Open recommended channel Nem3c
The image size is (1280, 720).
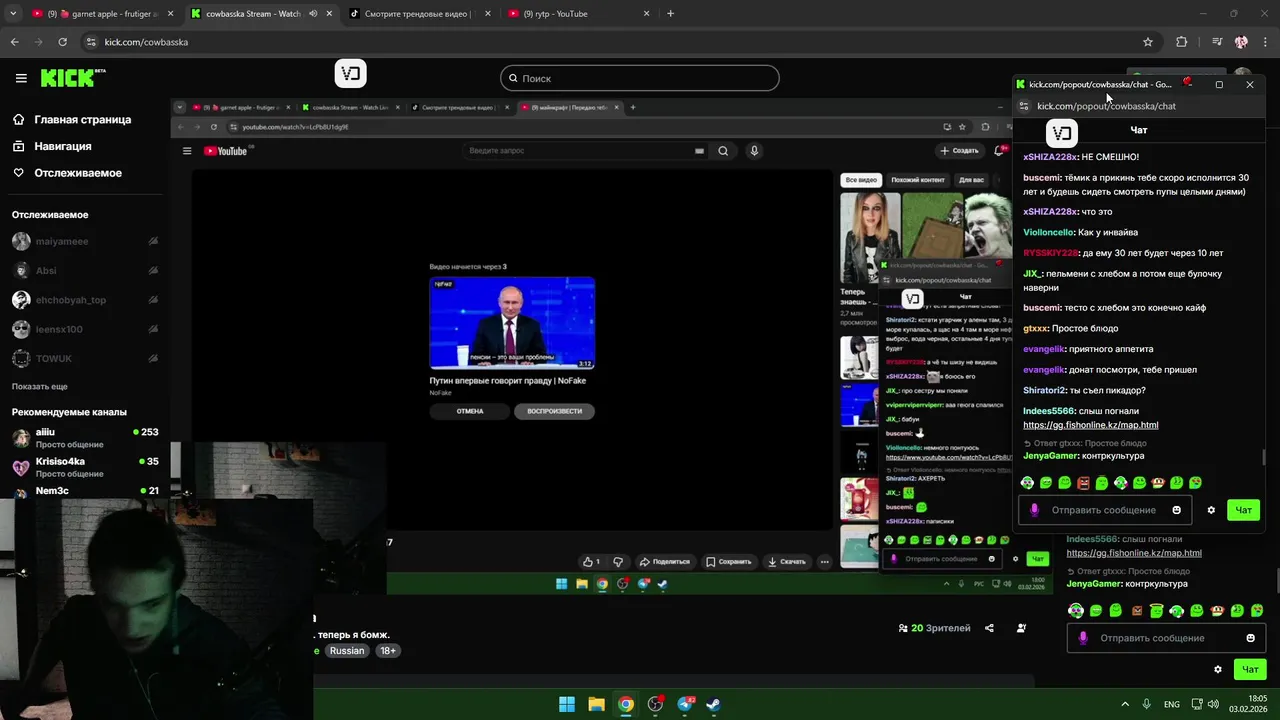[84, 491]
